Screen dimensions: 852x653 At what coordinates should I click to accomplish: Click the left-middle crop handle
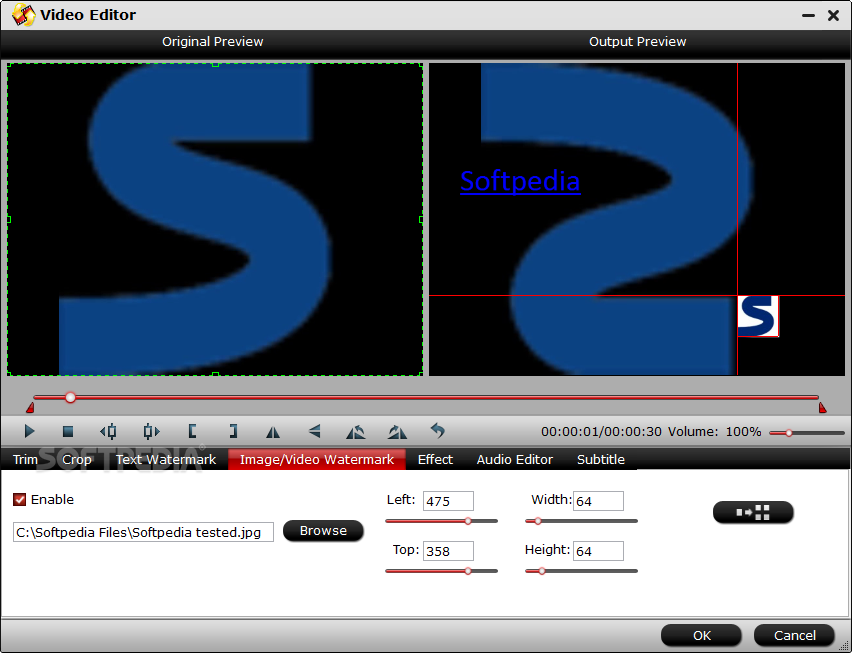click(x=9, y=219)
